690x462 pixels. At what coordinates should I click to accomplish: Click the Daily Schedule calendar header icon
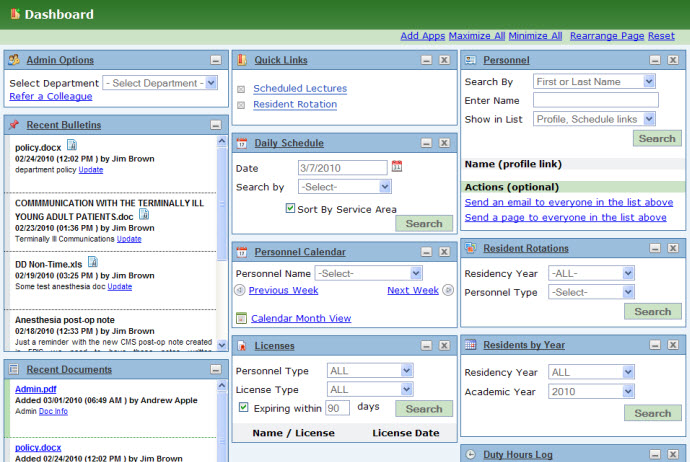[242, 143]
